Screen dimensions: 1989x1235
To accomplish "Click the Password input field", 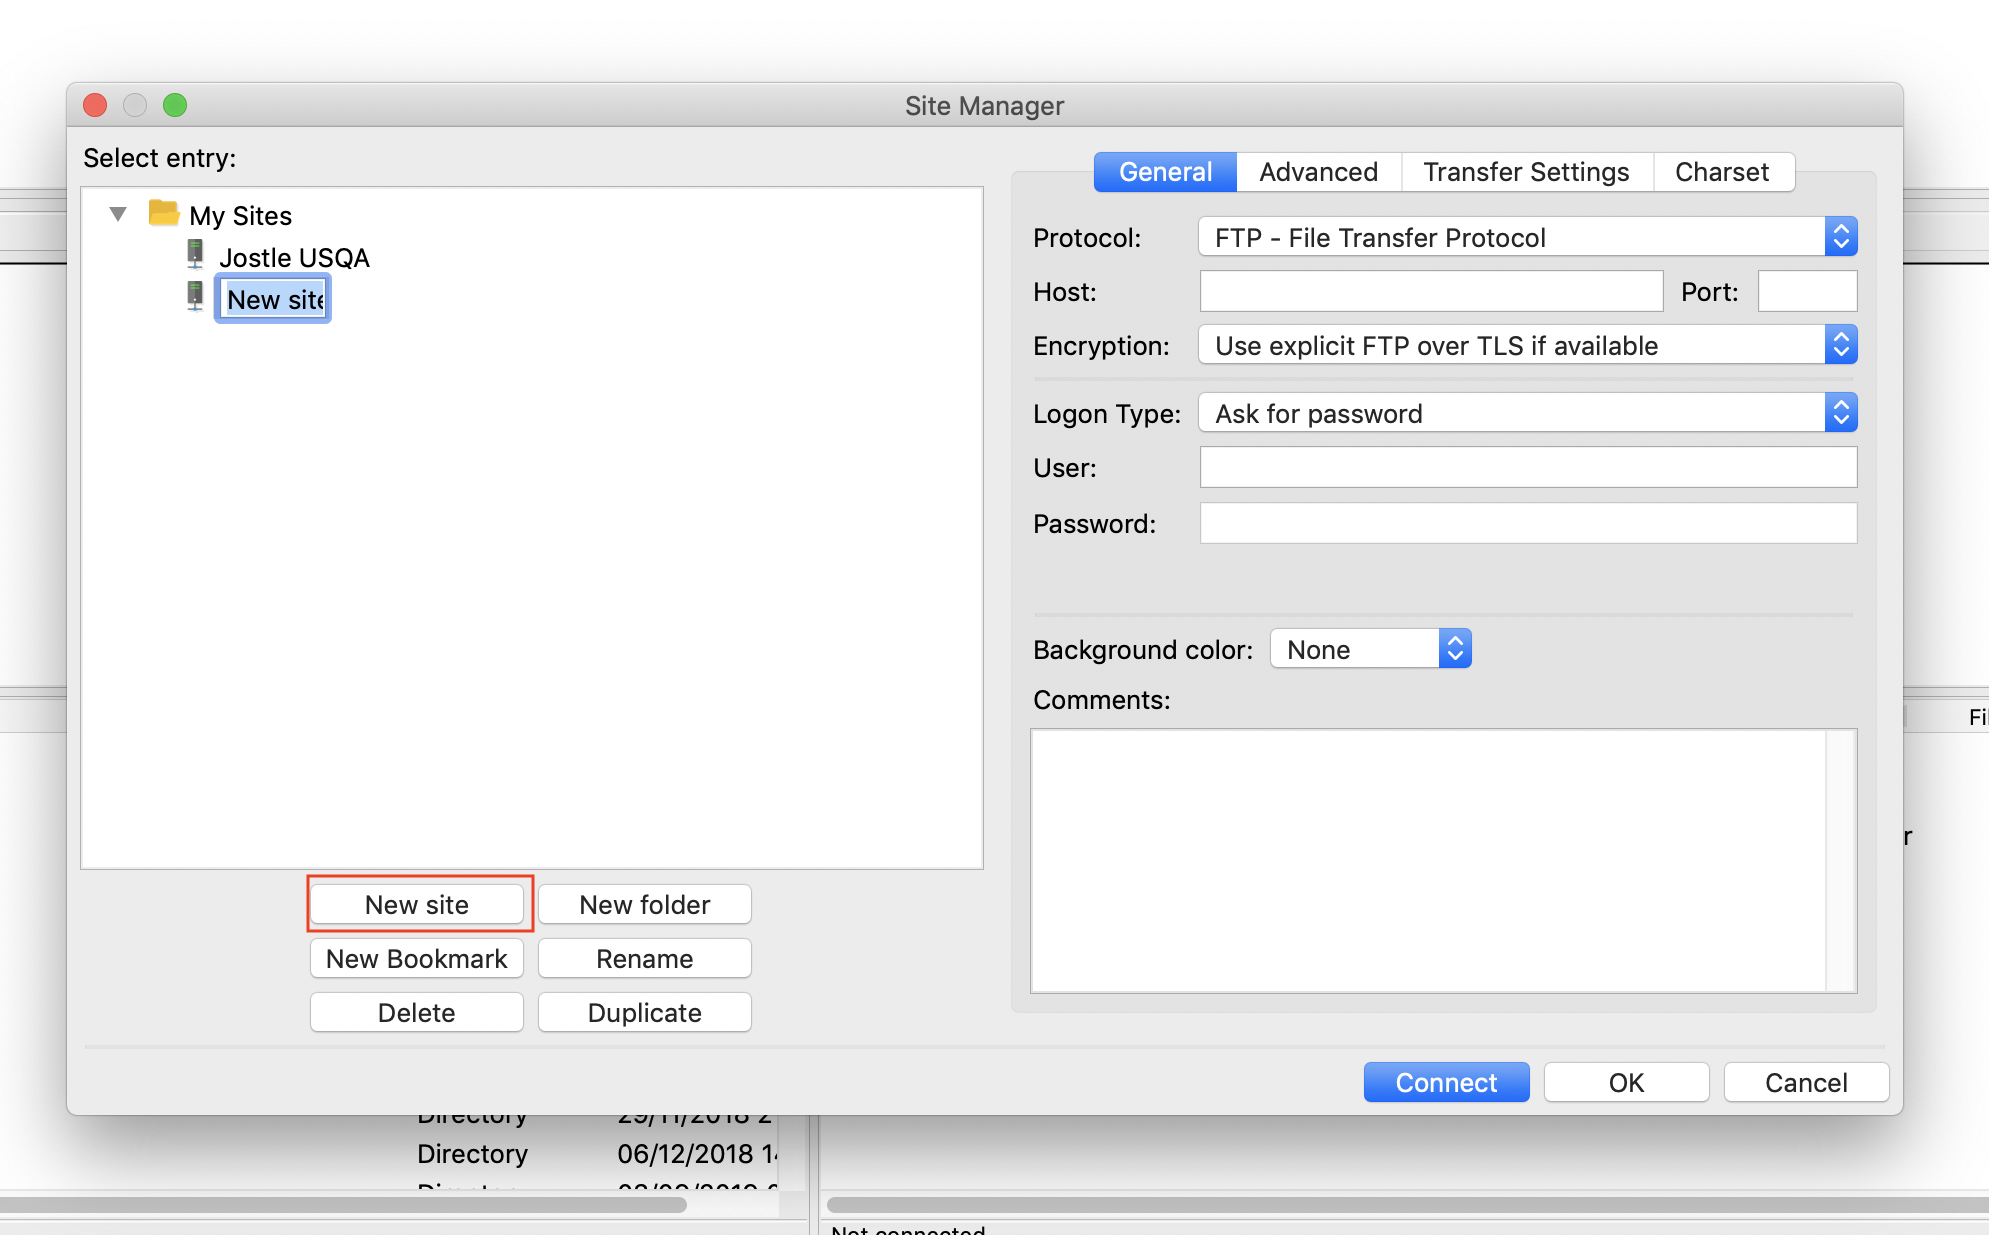I will click(x=1528, y=523).
